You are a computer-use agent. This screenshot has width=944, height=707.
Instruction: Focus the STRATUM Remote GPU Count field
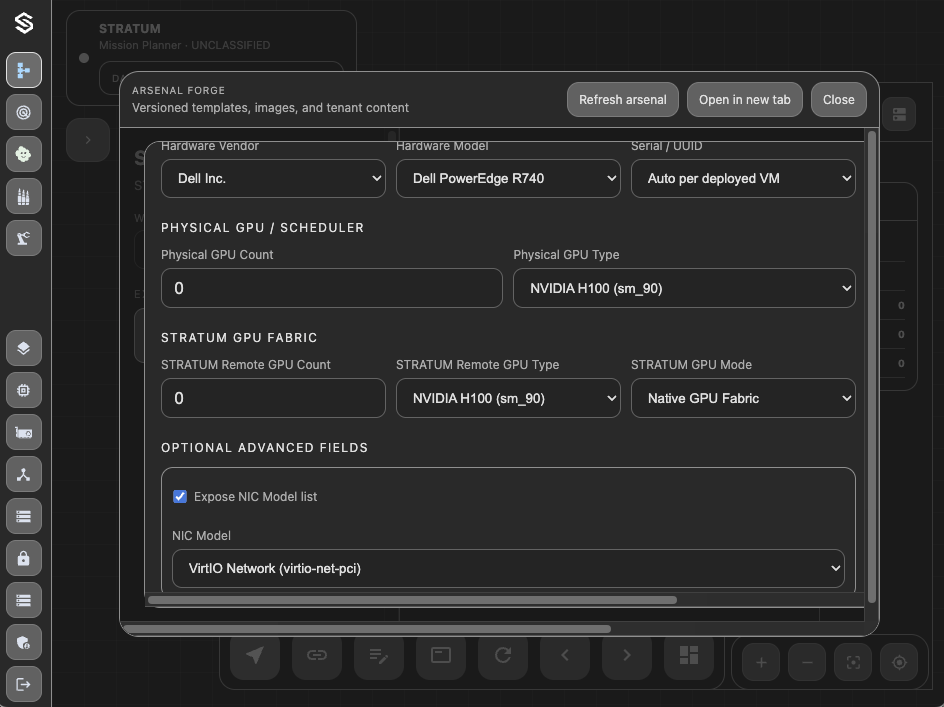pyautogui.click(x=273, y=398)
